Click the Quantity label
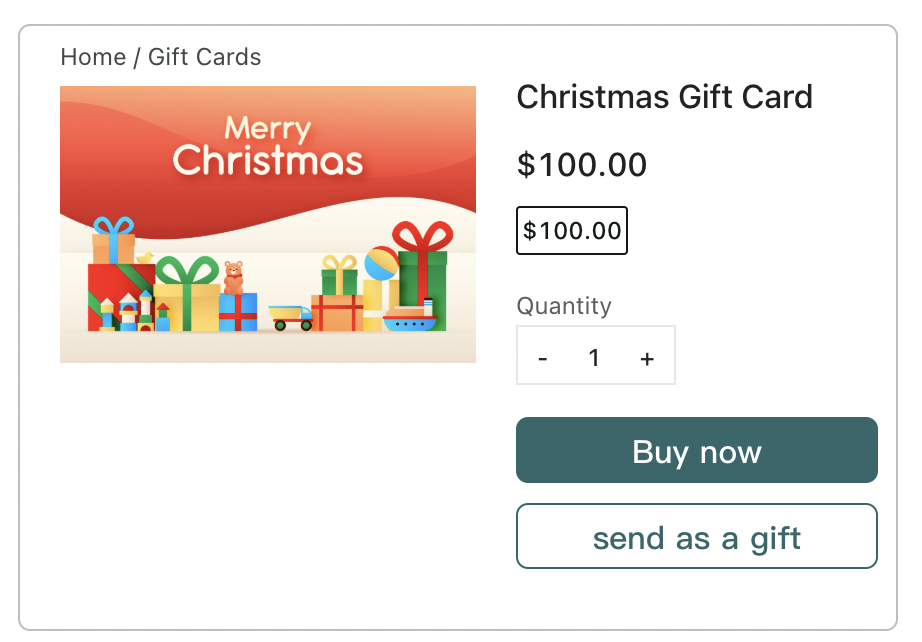The width and height of the screenshot is (922, 642). point(563,305)
